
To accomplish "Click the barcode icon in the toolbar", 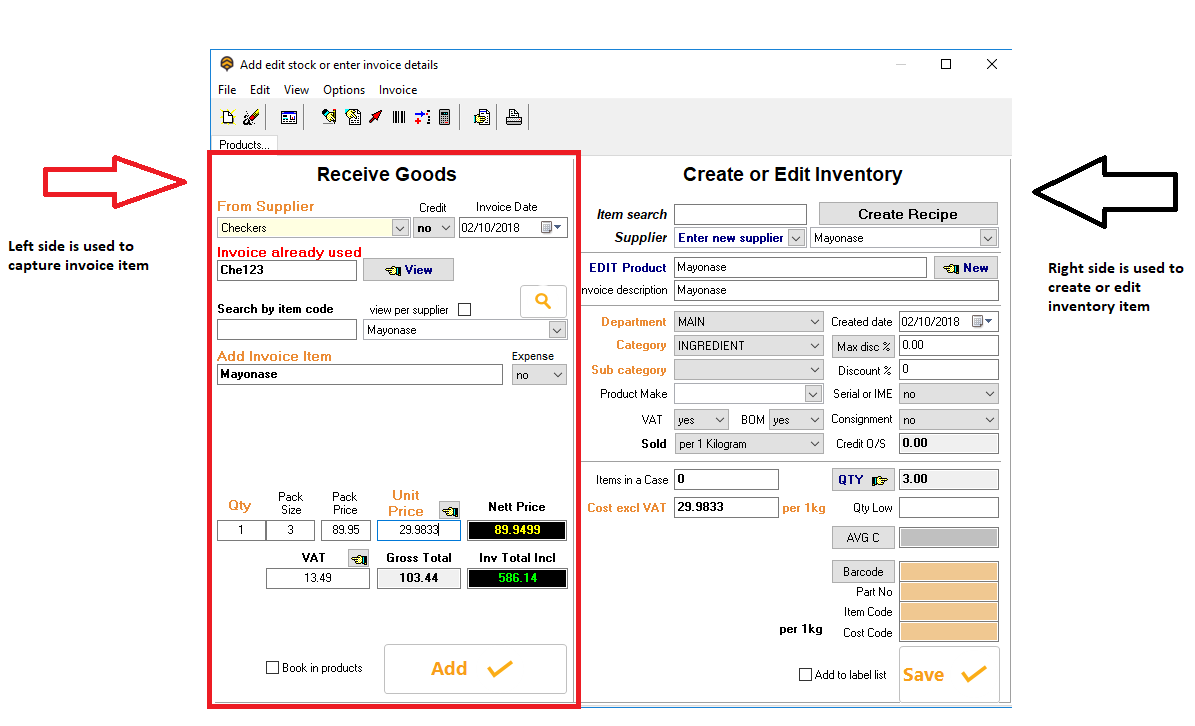I will tap(398, 117).
